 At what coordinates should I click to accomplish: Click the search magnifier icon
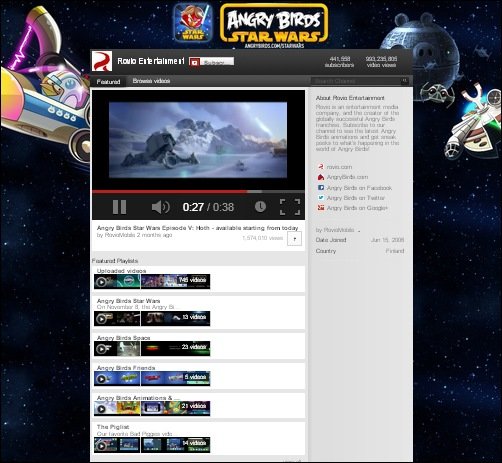point(405,81)
